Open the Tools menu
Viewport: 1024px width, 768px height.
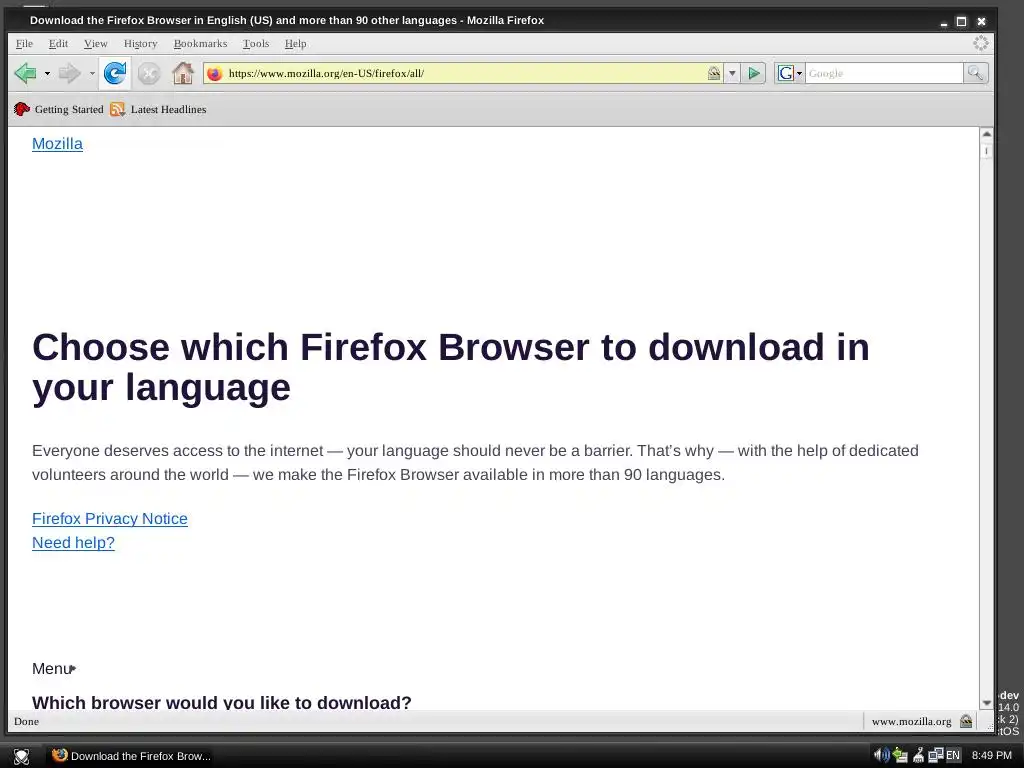[256, 44]
